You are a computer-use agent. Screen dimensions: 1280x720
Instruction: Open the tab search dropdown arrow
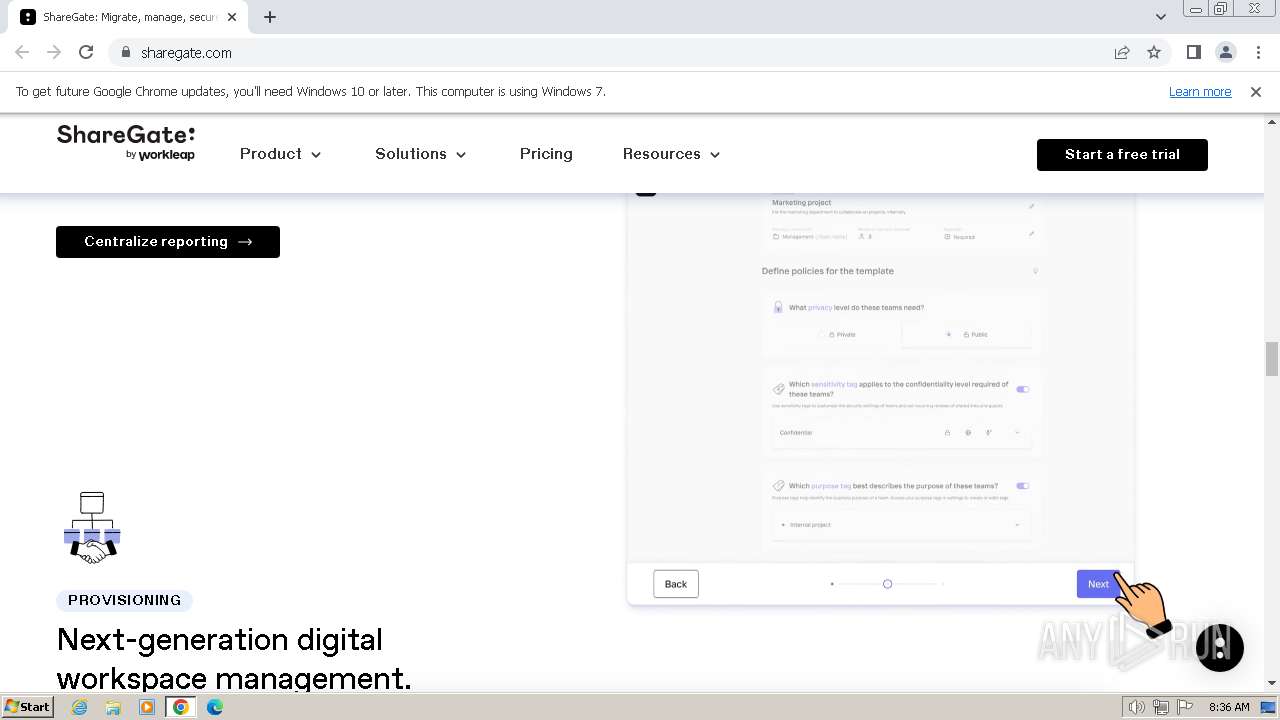tap(1160, 17)
